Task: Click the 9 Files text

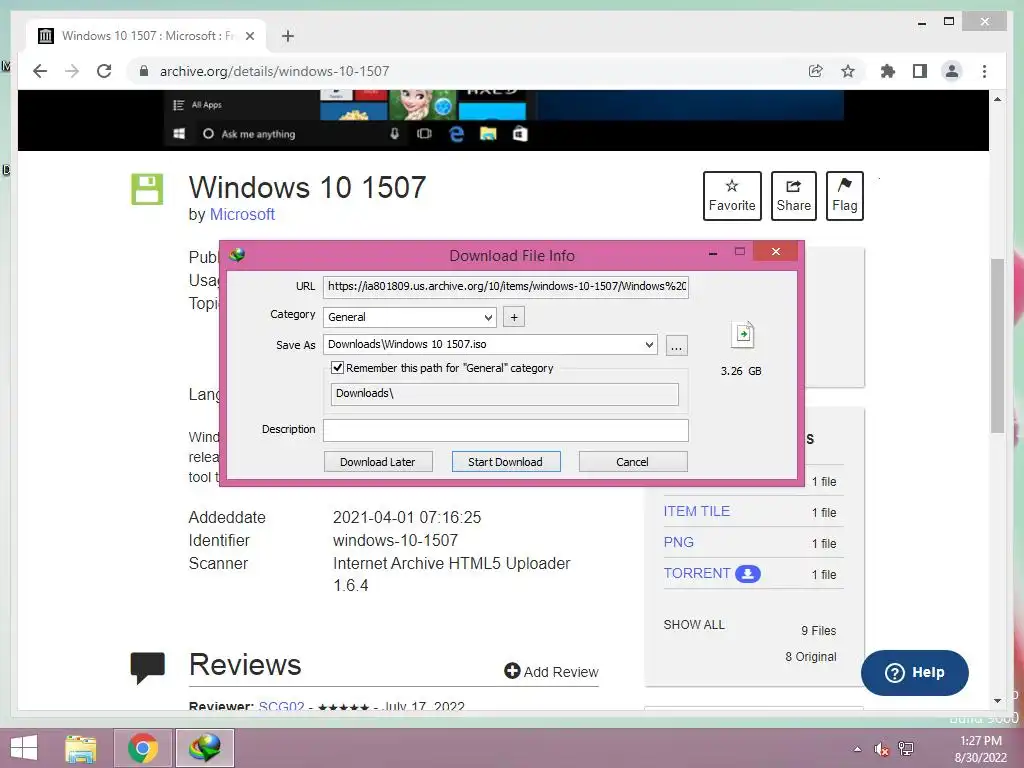Action: (x=818, y=631)
